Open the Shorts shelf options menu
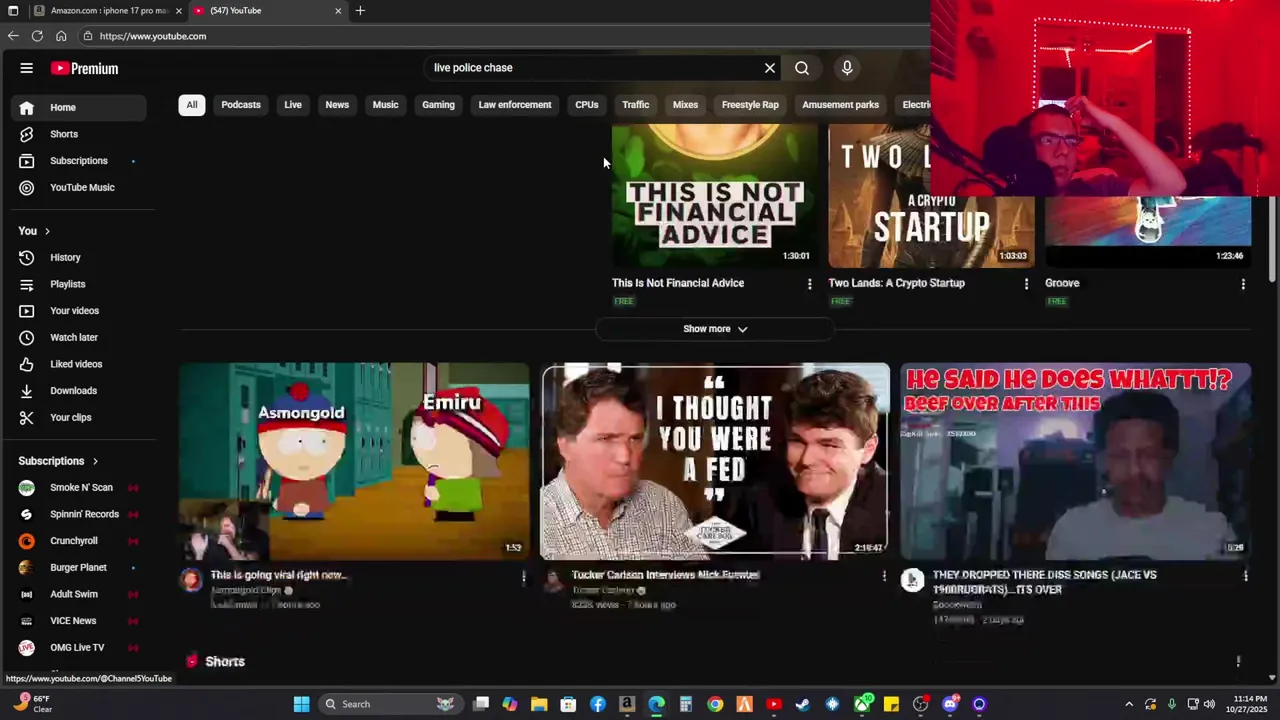The width and height of the screenshot is (1280, 720). [x=1238, y=662]
